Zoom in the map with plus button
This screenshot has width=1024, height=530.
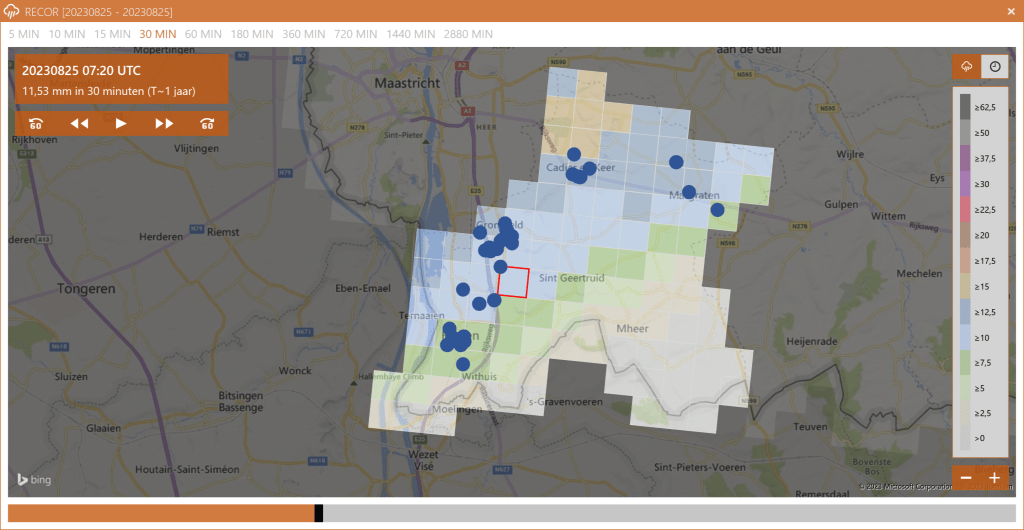[x=994, y=478]
